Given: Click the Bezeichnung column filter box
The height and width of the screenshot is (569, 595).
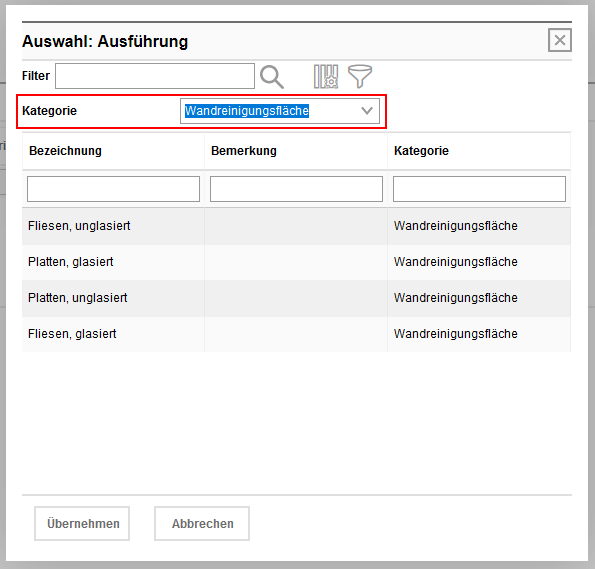Looking at the screenshot, I should click(113, 189).
